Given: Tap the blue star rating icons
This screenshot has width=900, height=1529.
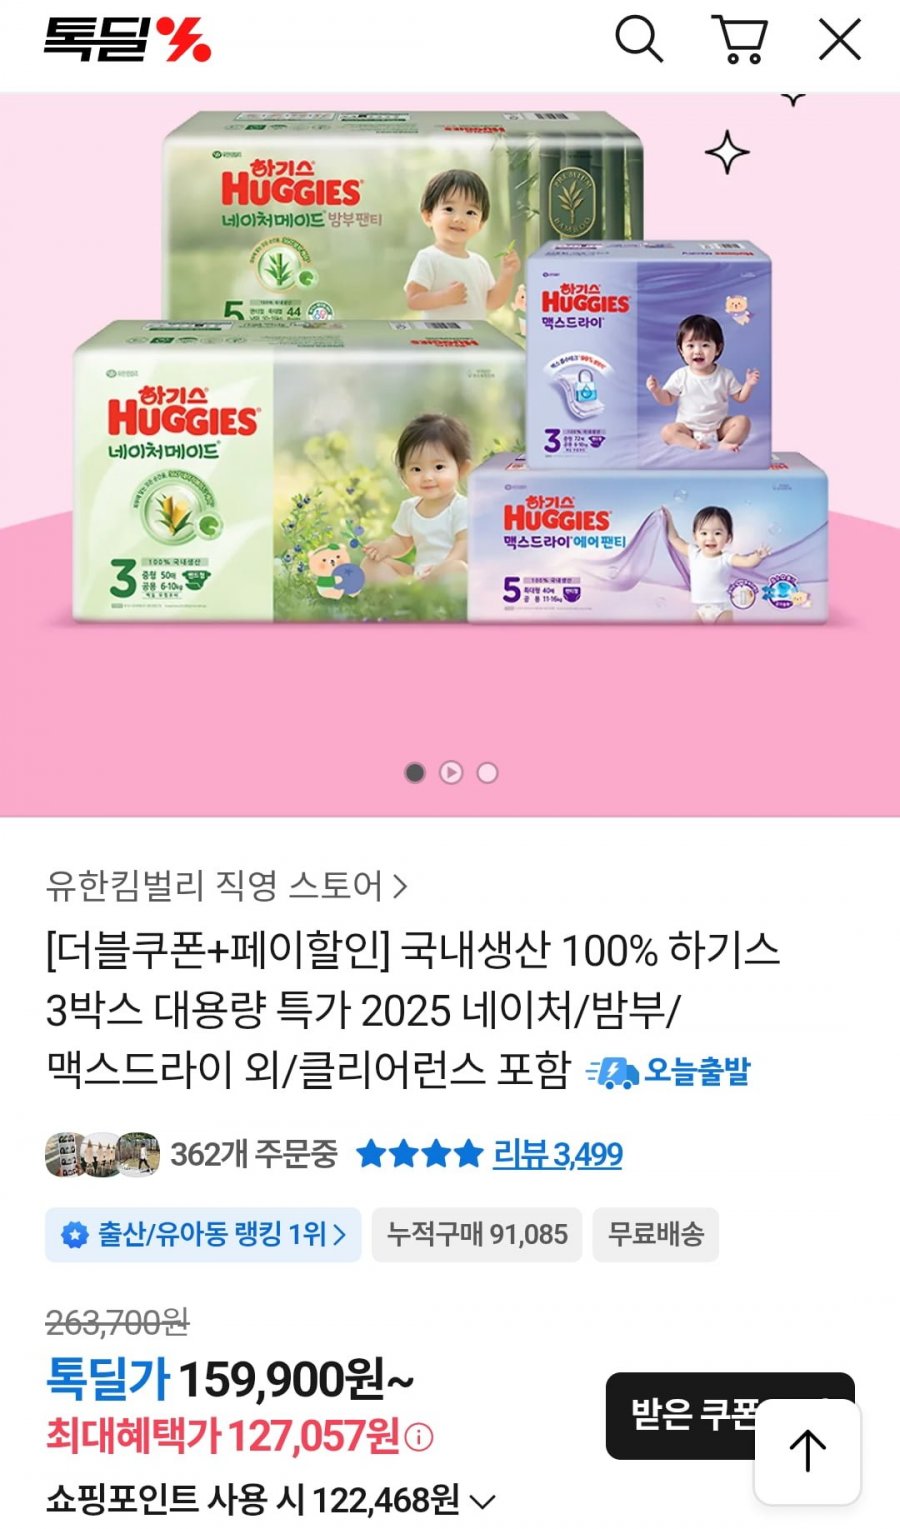Looking at the screenshot, I should click(419, 1154).
